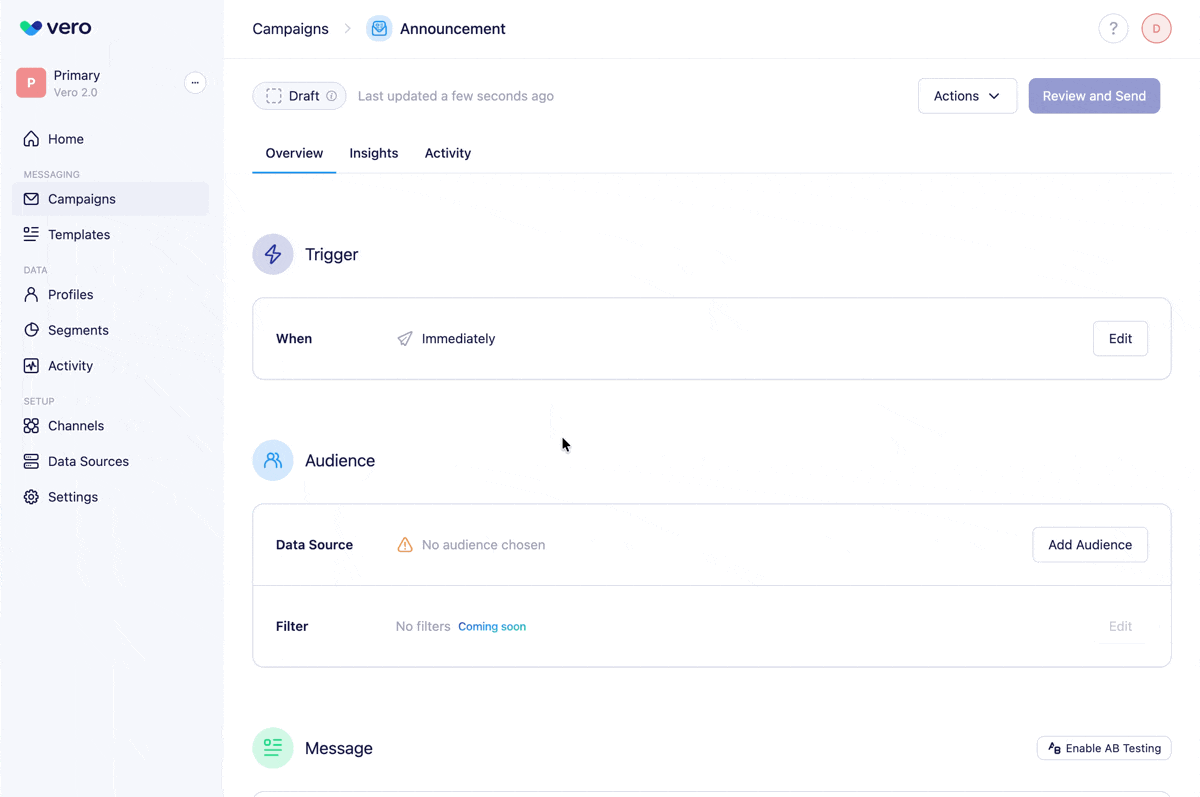This screenshot has height=797, width=1200.
Task: Click the Templates sidebar icon
Action: [x=32, y=234]
